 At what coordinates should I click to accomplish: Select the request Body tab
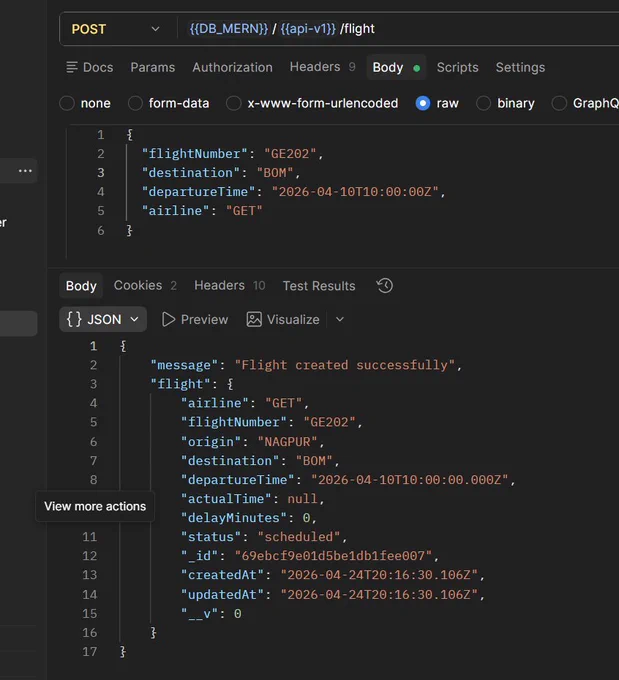tap(396, 67)
